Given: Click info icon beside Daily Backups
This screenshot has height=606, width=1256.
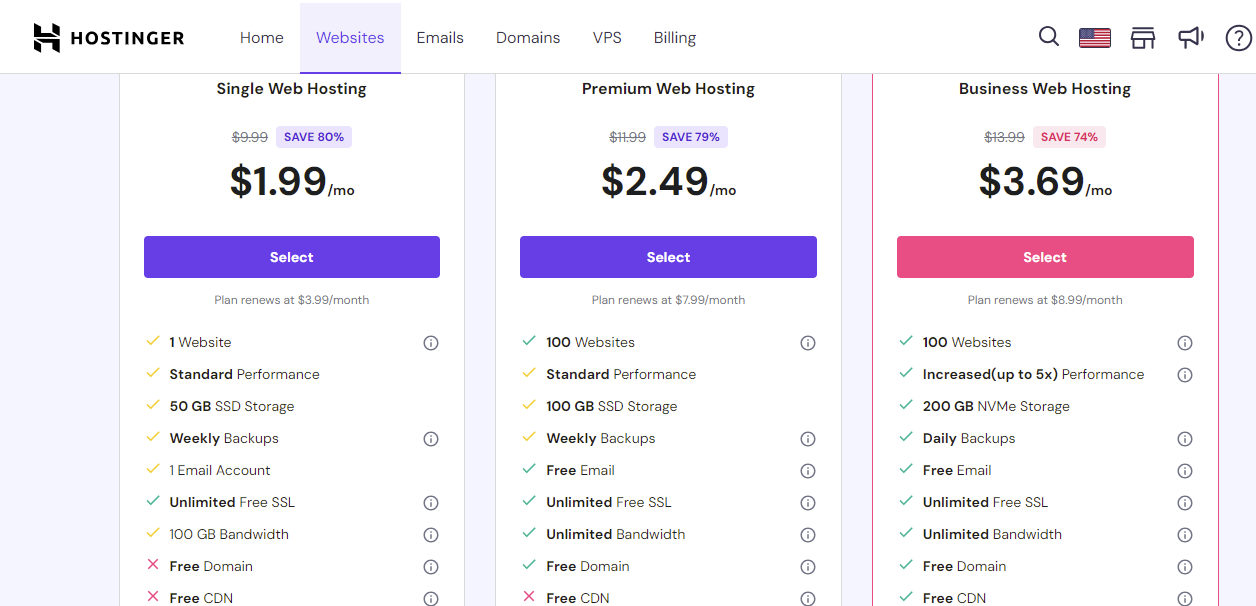Looking at the screenshot, I should (1185, 438).
